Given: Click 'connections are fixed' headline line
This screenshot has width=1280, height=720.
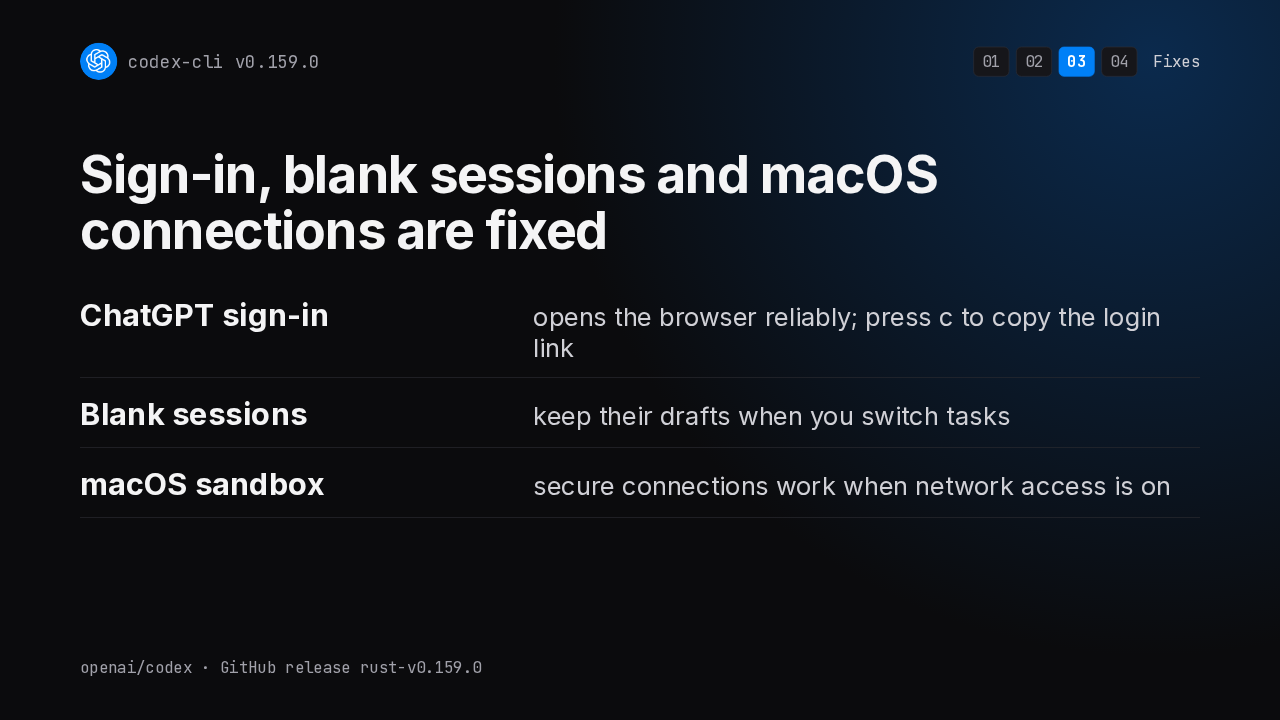Looking at the screenshot, I should click(343, 231).
